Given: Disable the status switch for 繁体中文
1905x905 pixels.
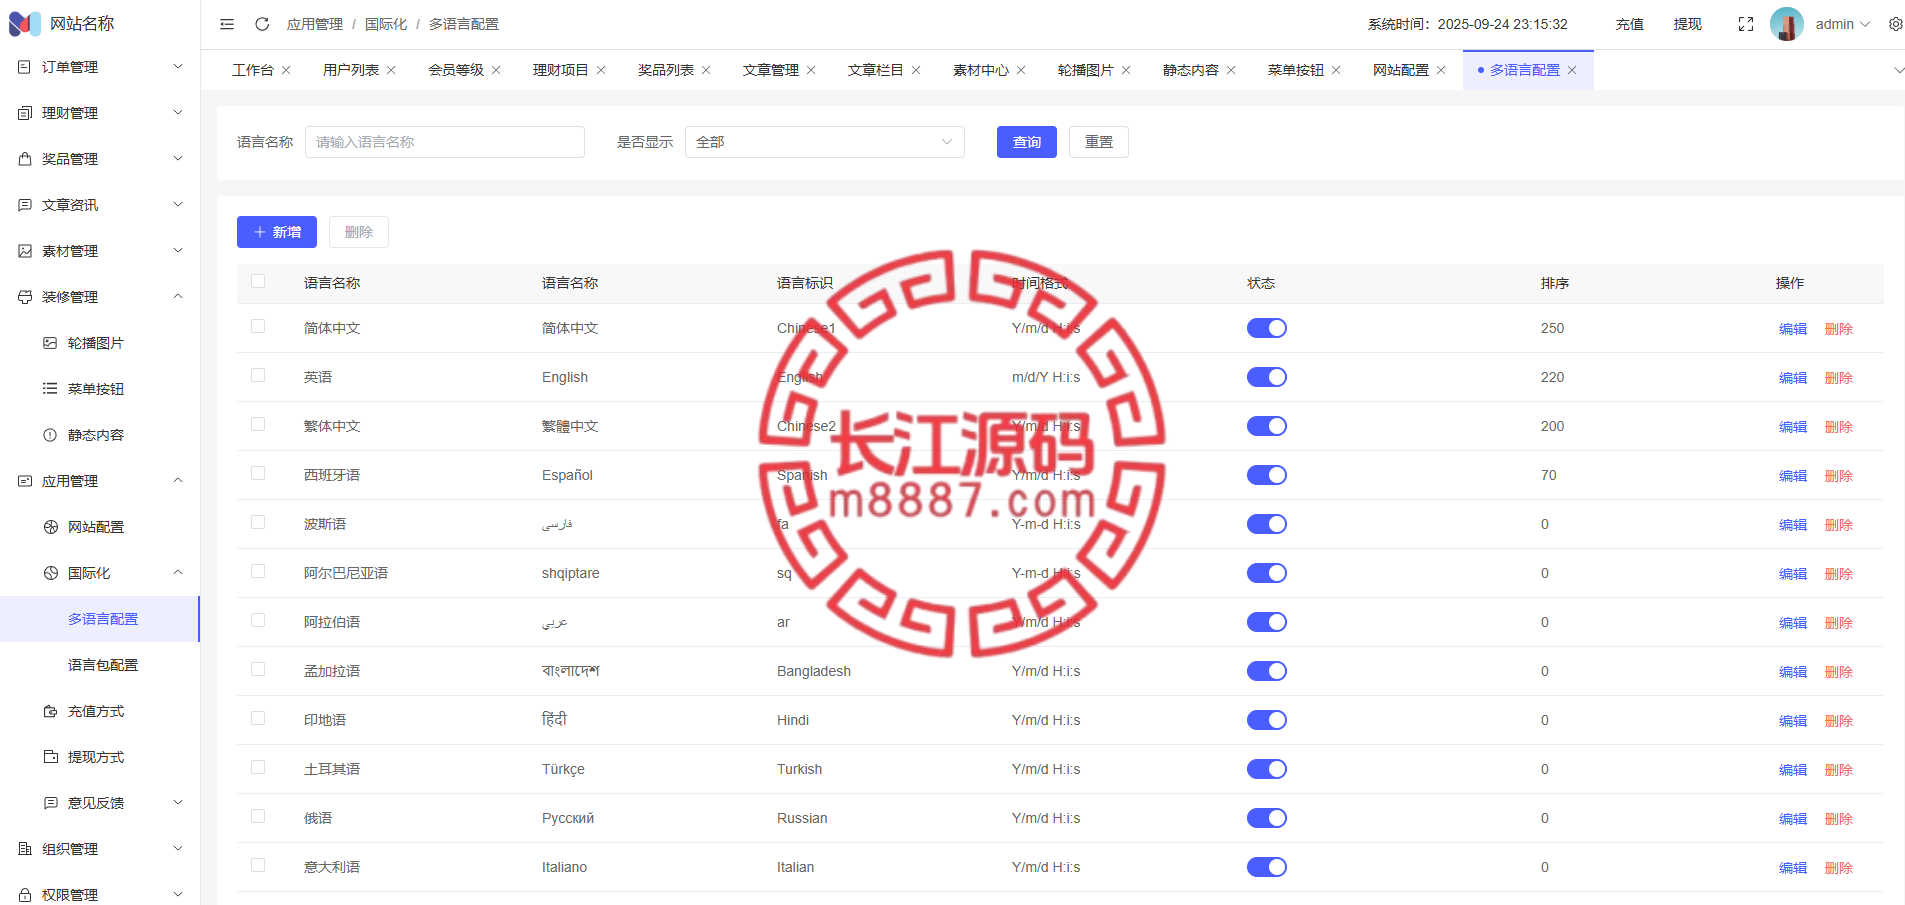Looking at the screenshot, I should 1266,426.
